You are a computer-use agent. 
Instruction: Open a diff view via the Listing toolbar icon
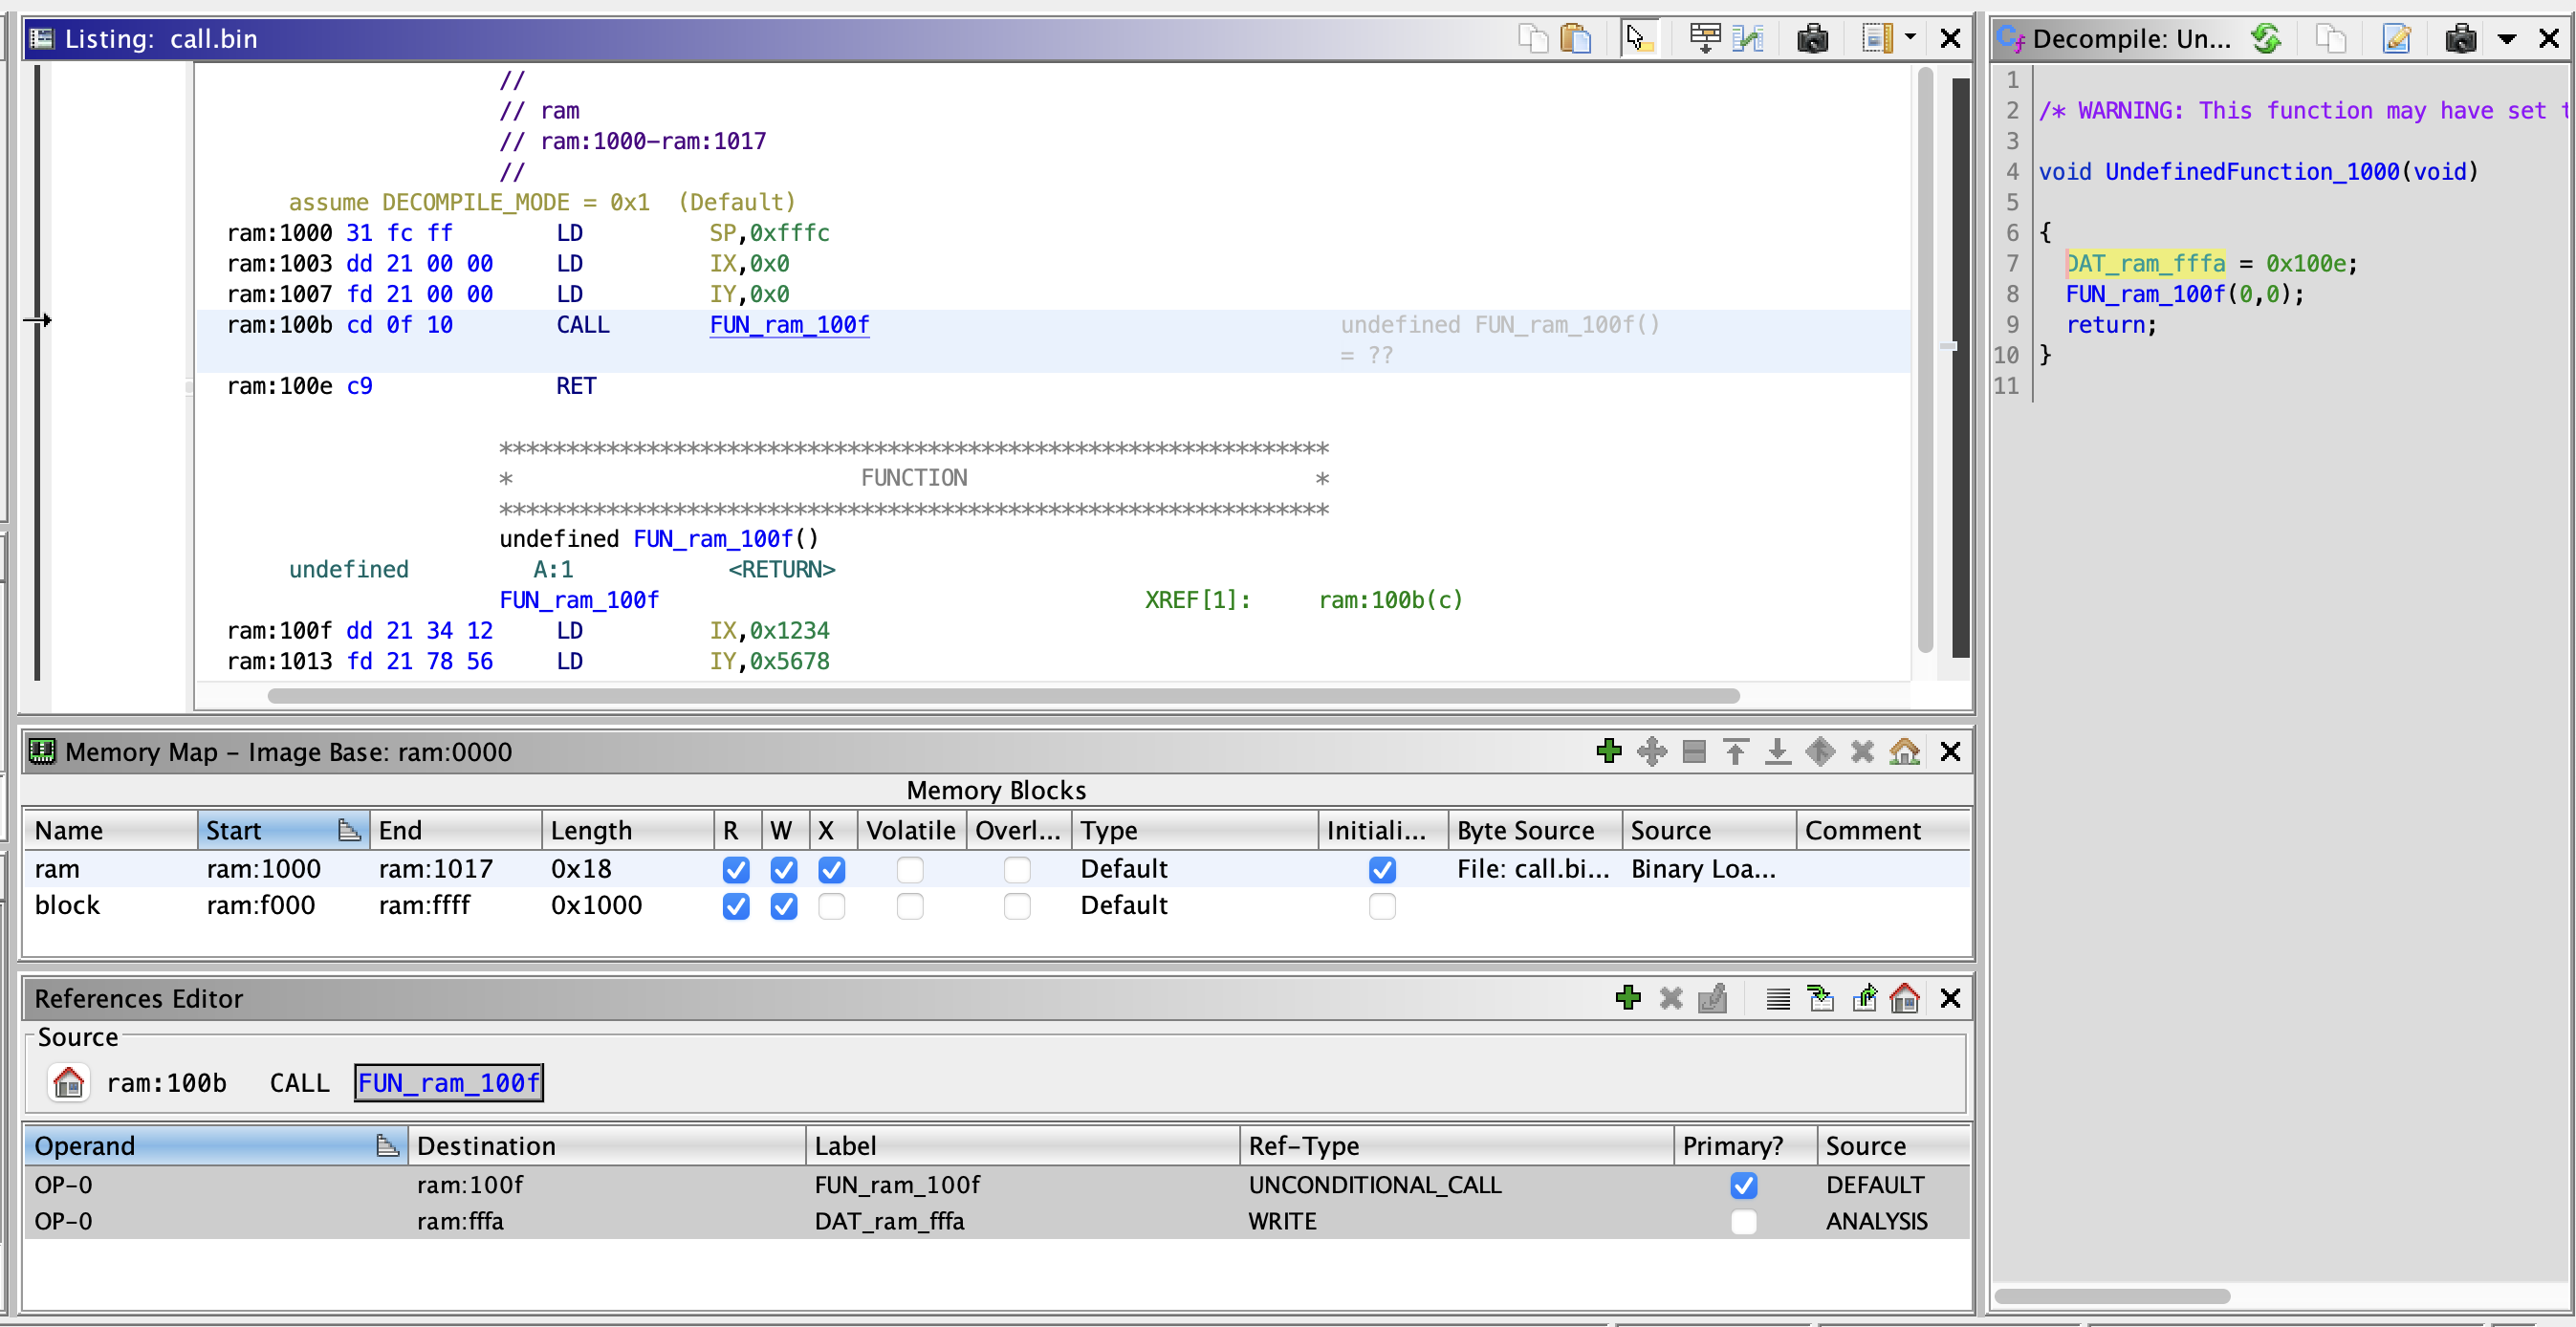(1749, 38)
